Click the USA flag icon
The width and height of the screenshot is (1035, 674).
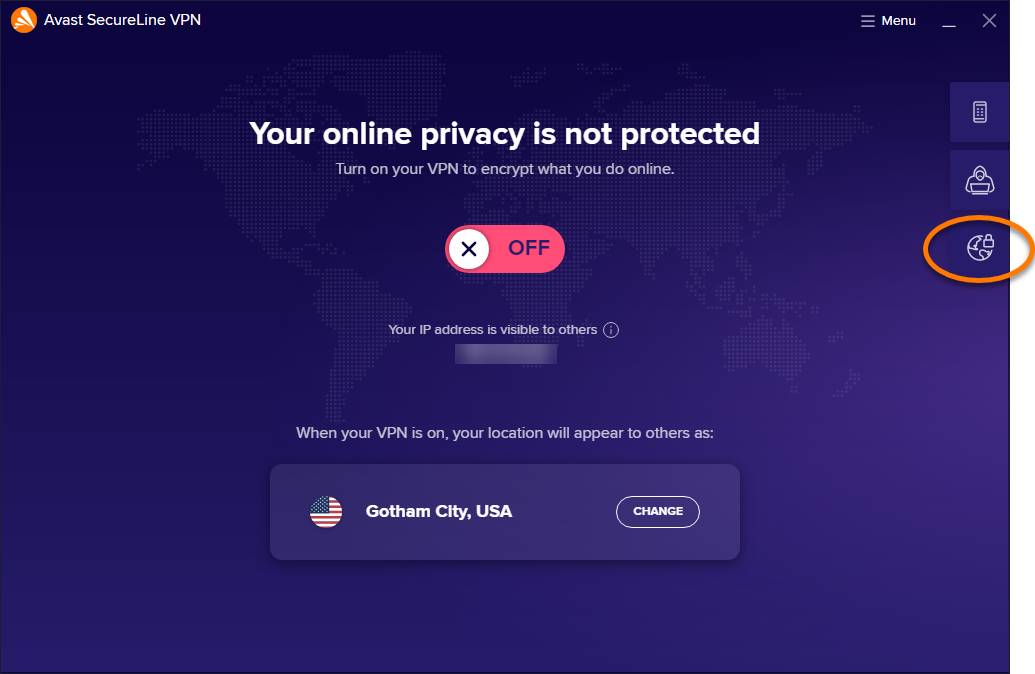326,512
